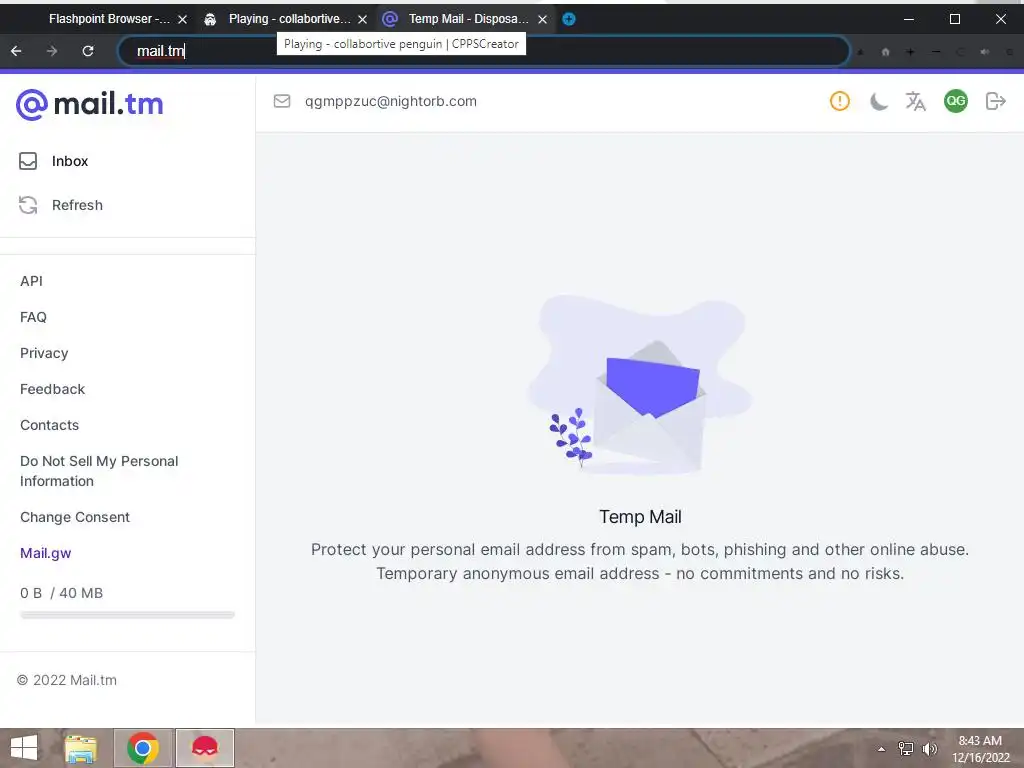Open the Change Consent link
Screen dimensions: 1024x768
pos(75,517)
